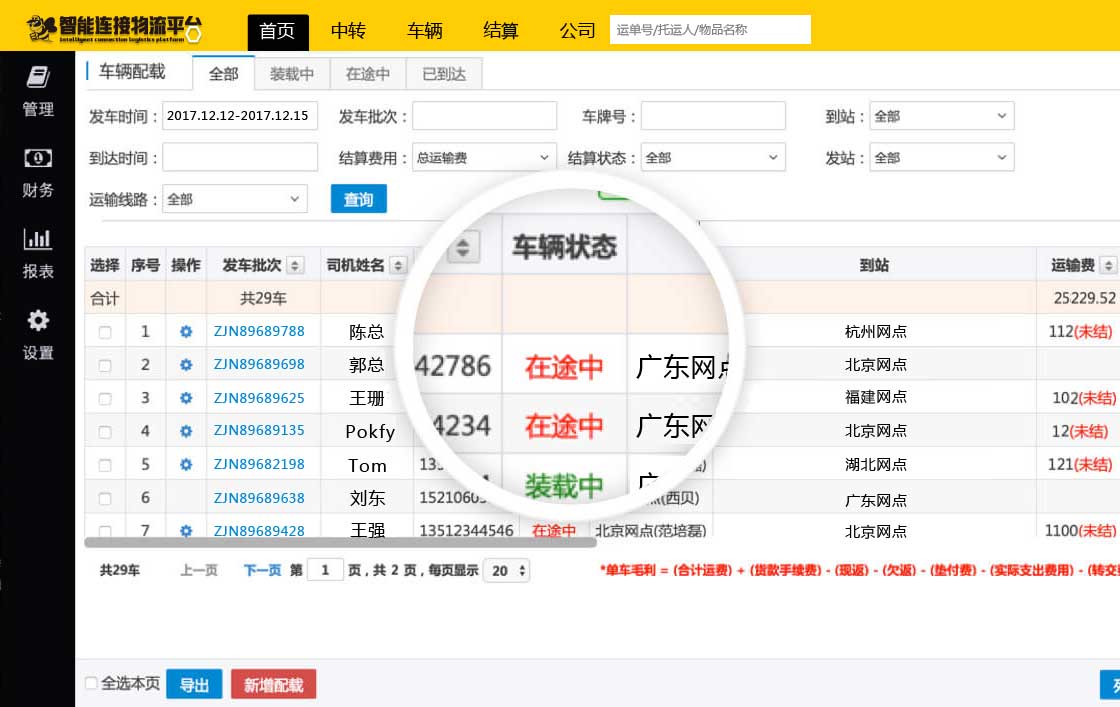Click sort icon beside 发车批次 header

coord(295,265)
